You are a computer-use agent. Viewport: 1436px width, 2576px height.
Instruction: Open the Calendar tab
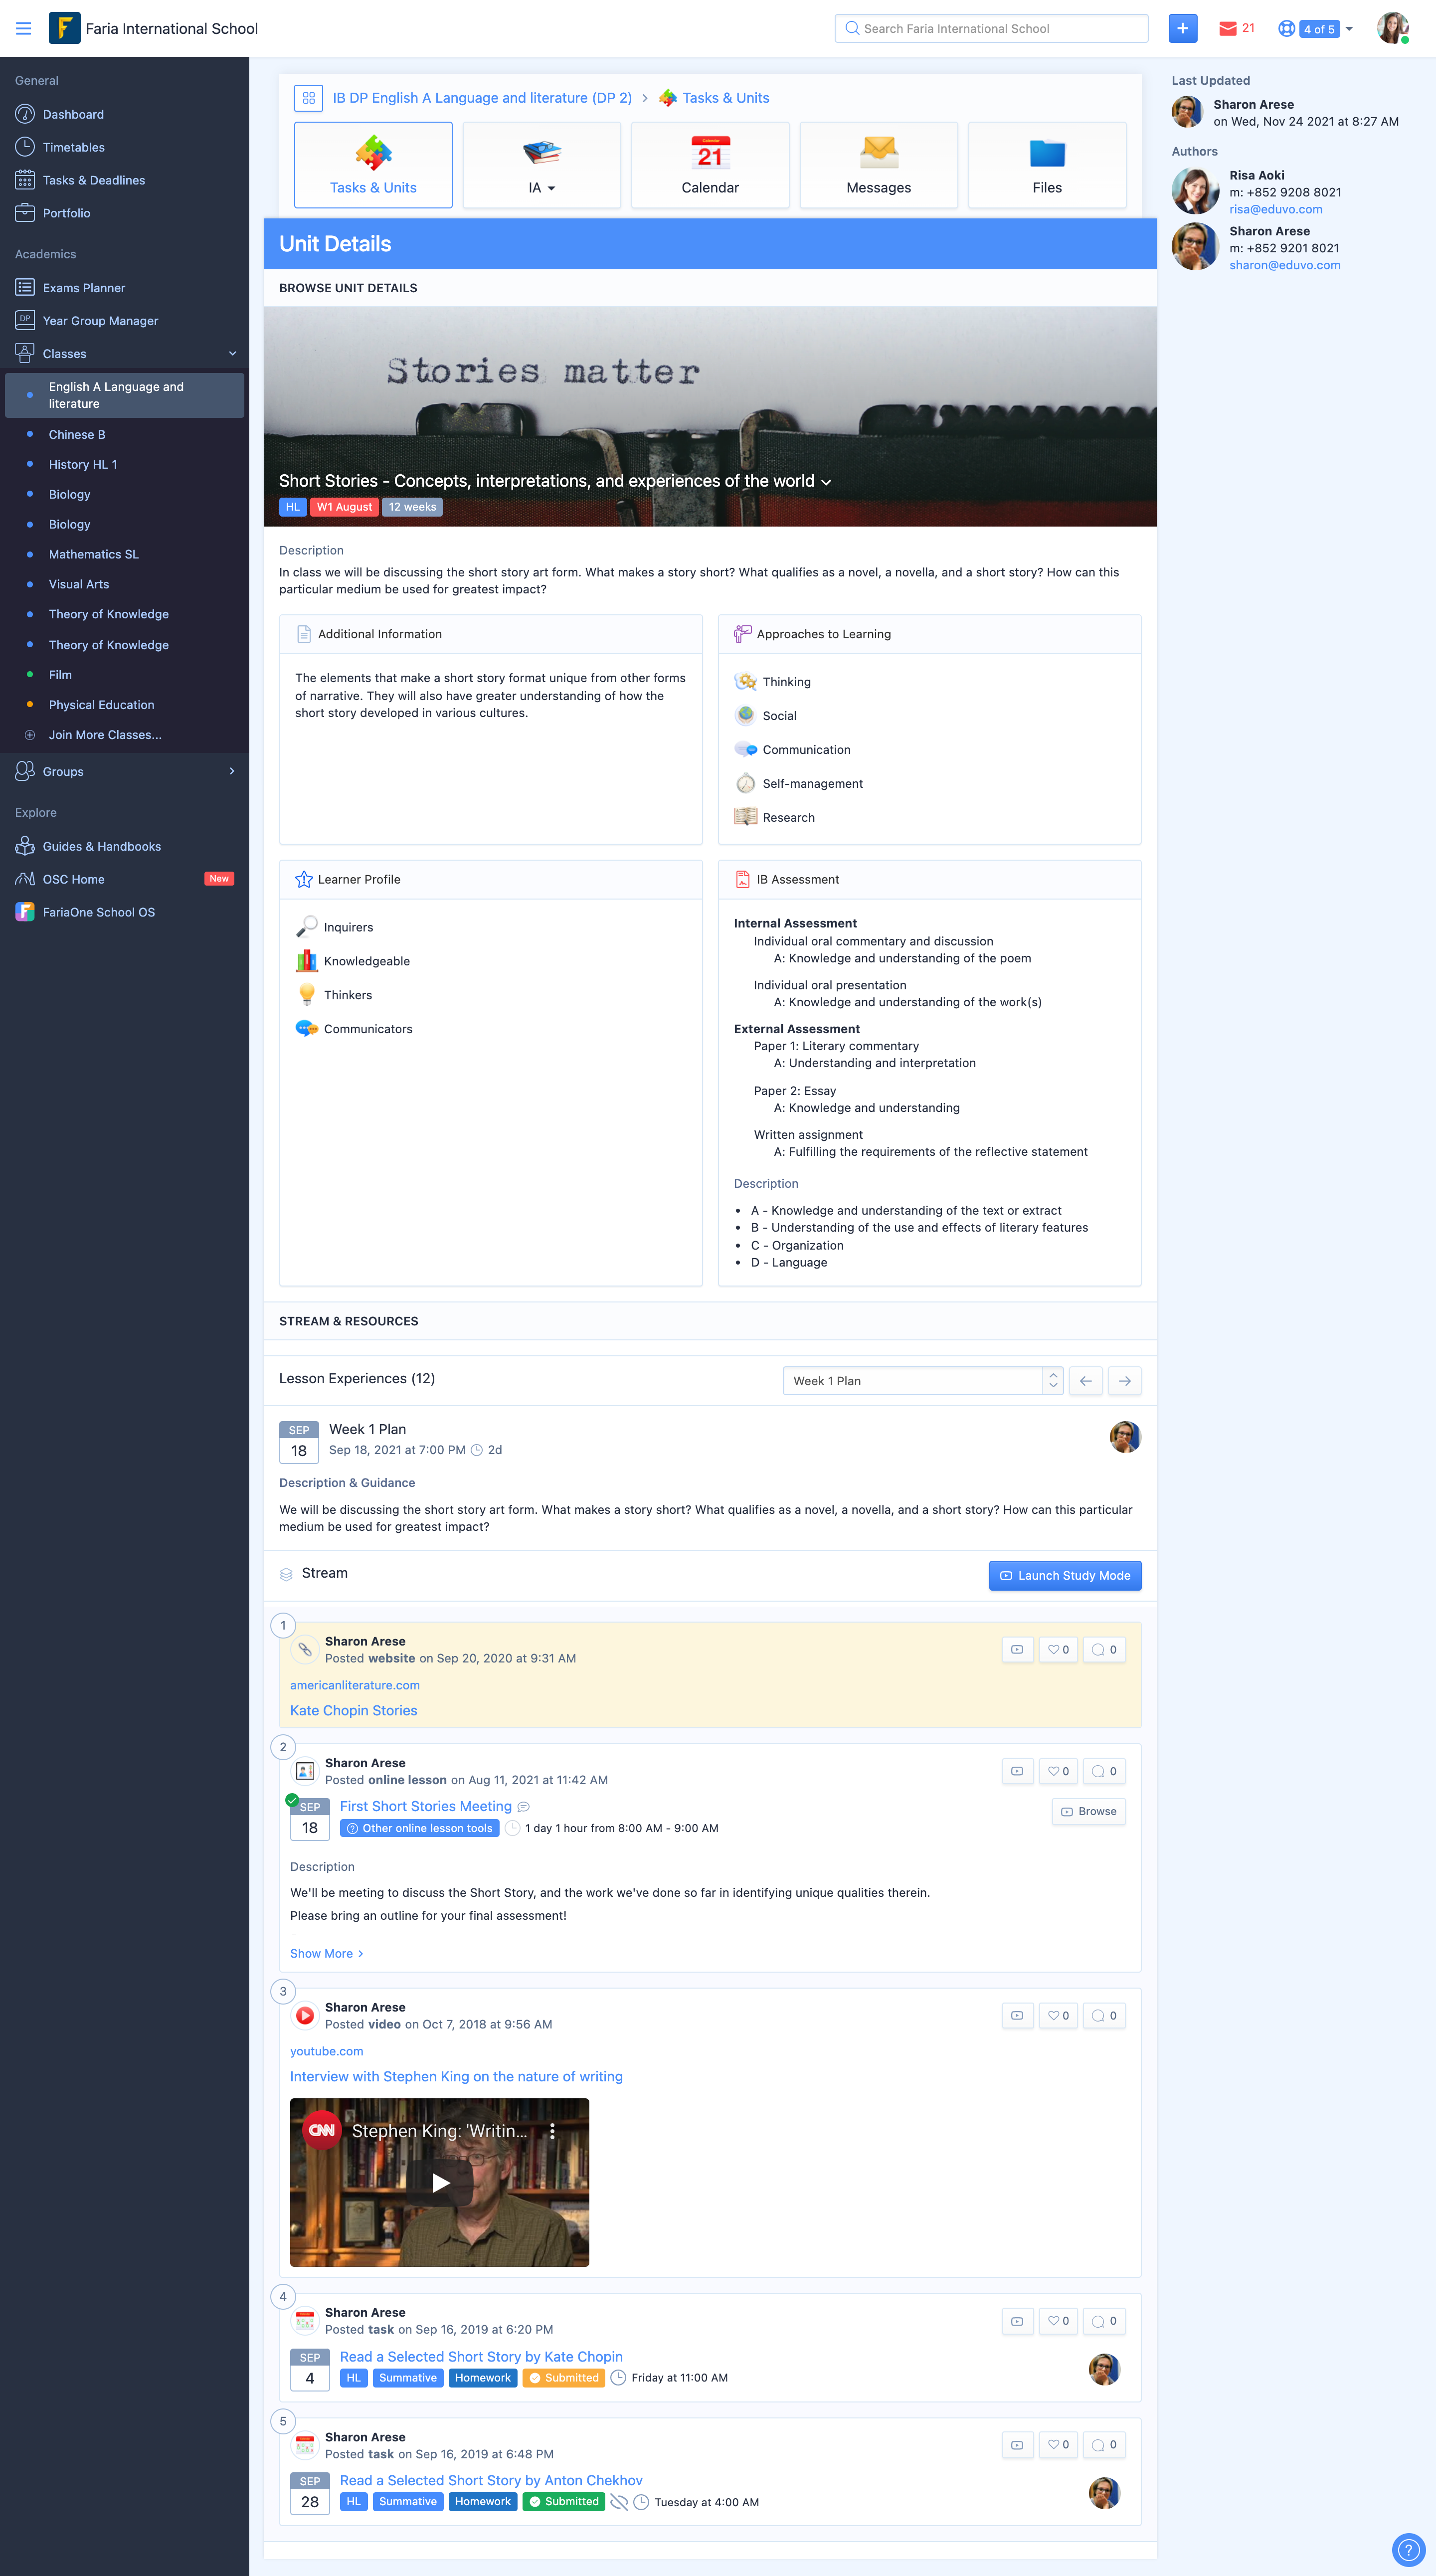[x=709, y=166]
